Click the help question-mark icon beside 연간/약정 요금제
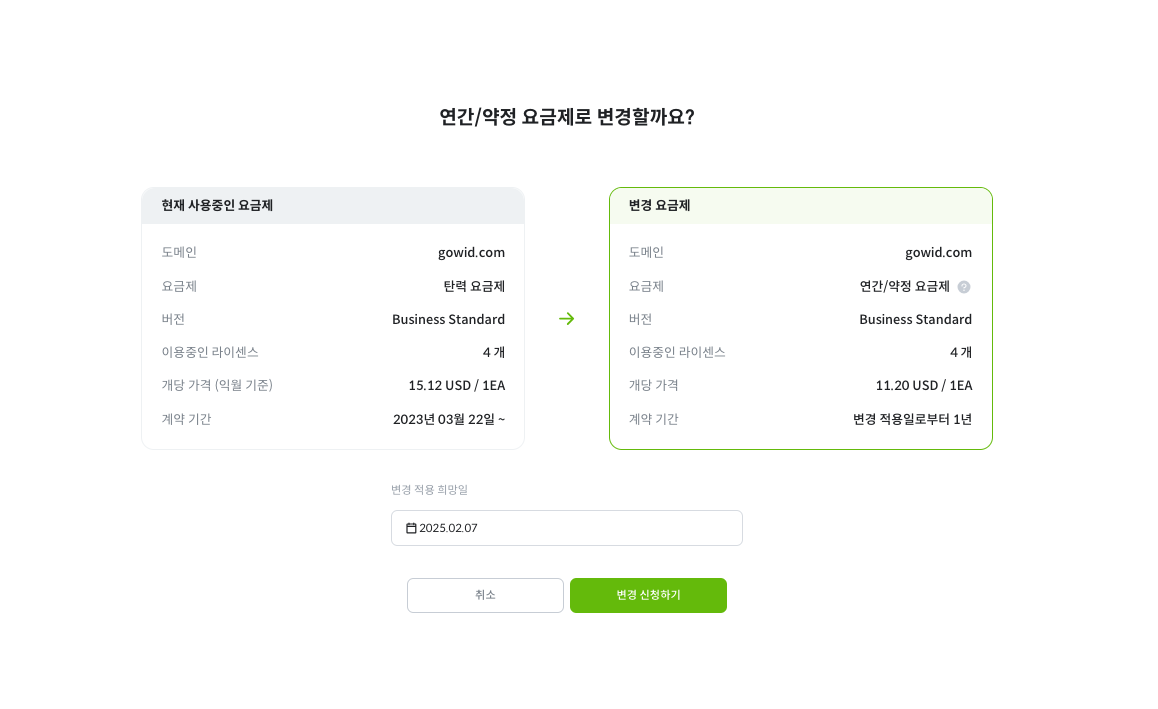 click(x=964, y=287)
